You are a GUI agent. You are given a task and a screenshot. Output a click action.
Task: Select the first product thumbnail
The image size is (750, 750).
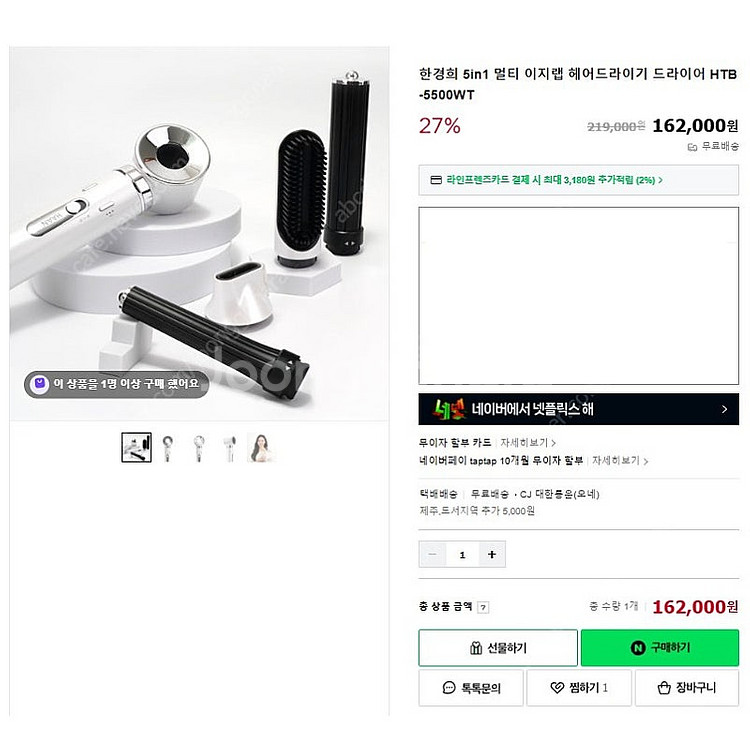(x=136, y=447)
